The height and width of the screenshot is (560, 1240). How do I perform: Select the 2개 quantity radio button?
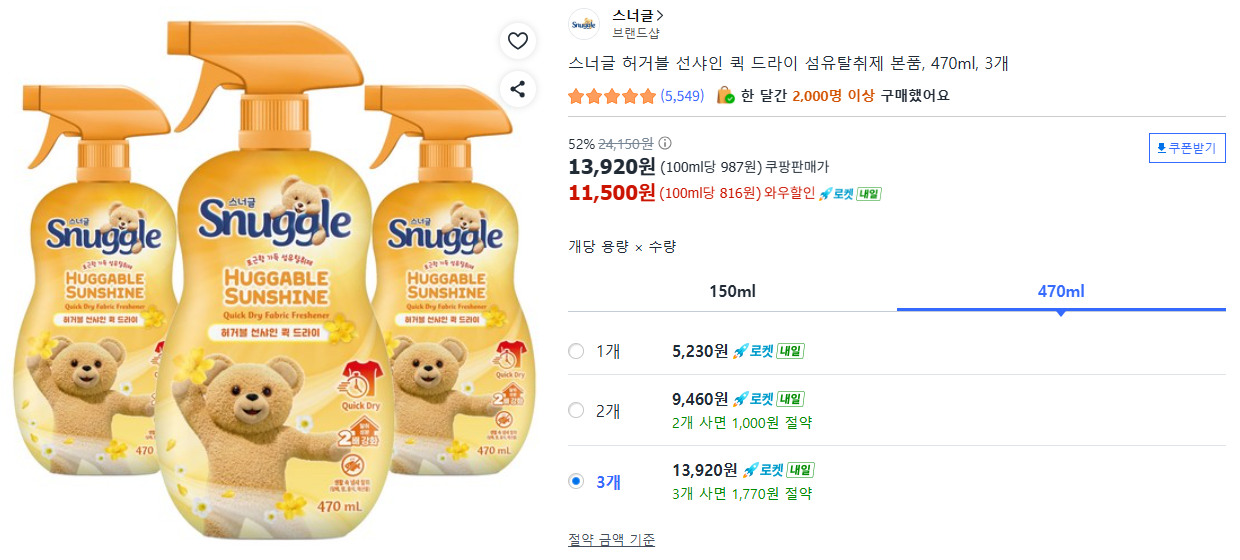pyautogui.click(x=576, y=410)
